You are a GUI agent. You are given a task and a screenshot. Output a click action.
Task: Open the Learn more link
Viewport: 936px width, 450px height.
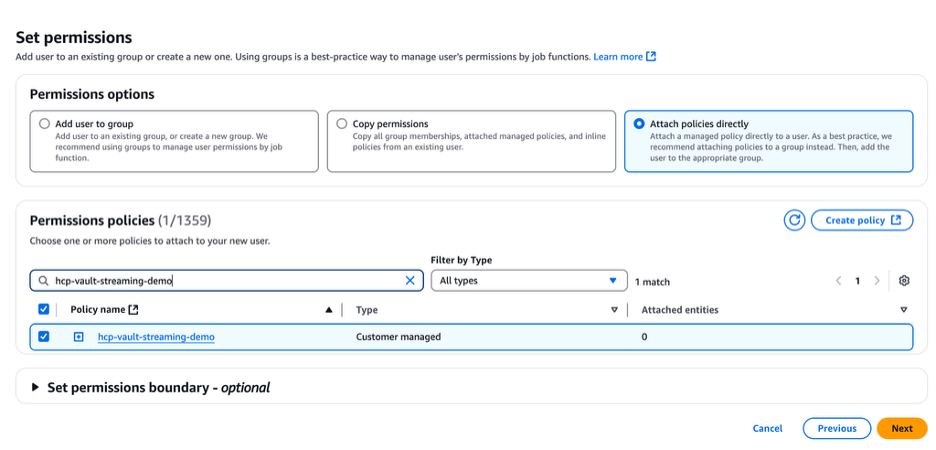pyautogui.click(x=625, y=57)
